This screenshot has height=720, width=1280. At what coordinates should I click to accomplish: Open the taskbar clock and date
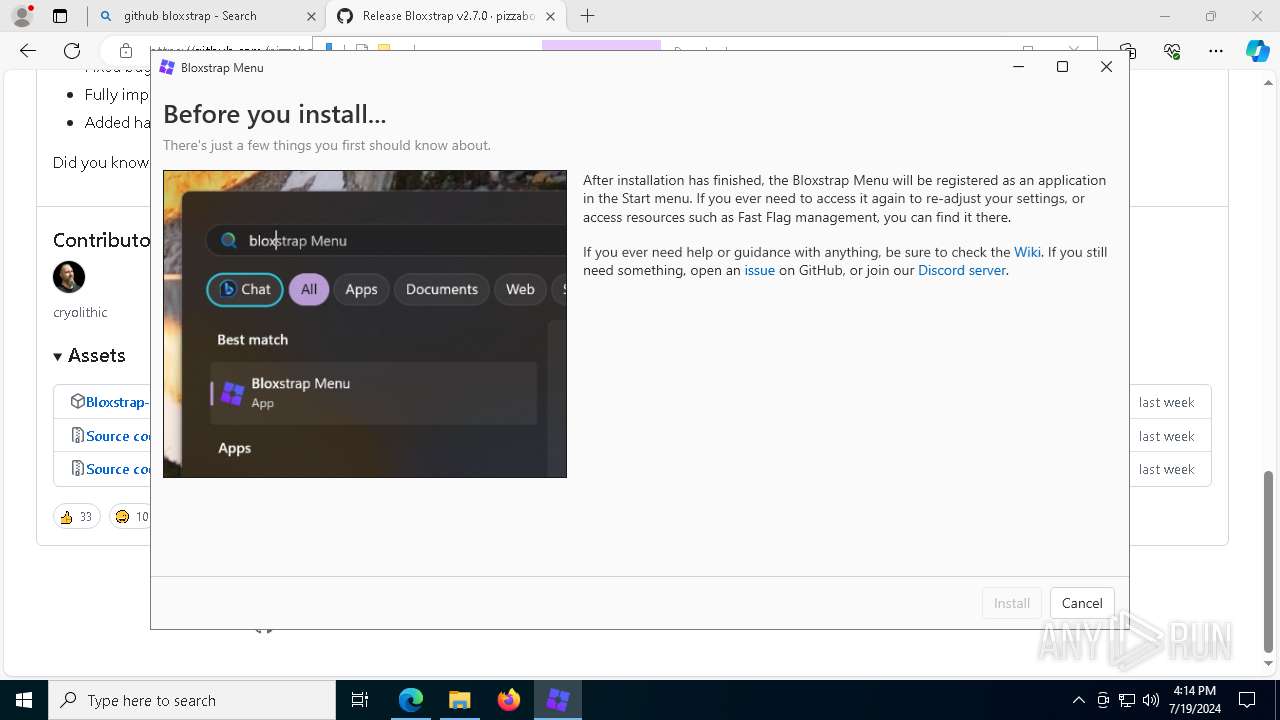[1194, 700]
